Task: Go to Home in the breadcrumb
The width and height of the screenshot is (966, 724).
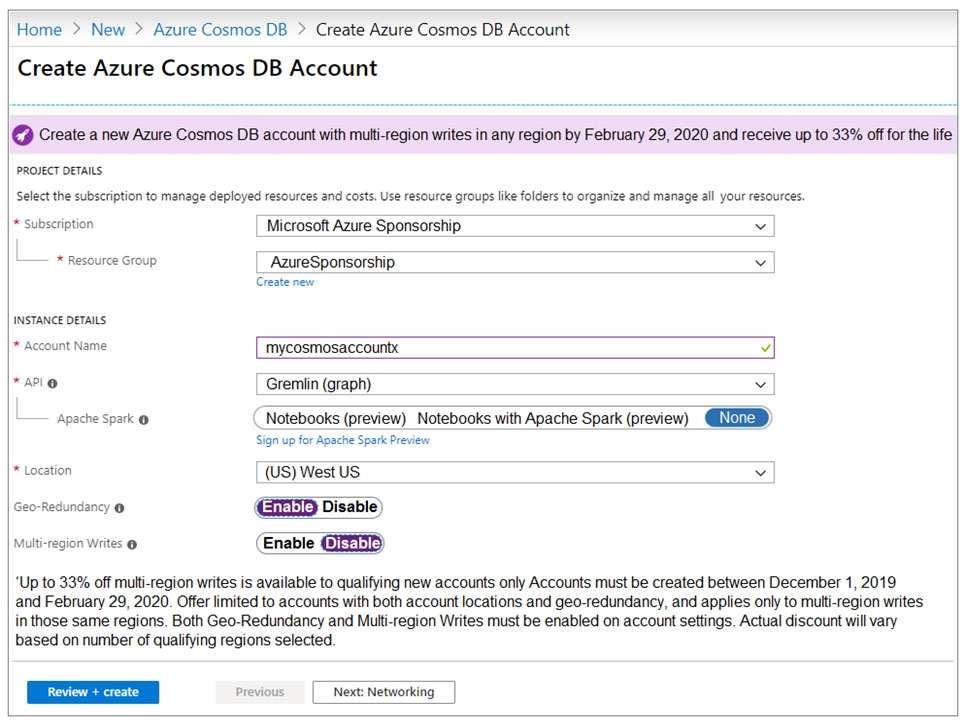Action: [x=39, y=30]
